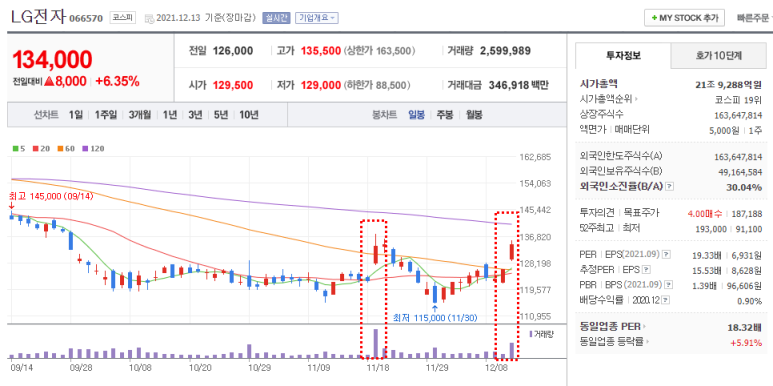Viewport: 773px width, 386px height.
Task: Click help icon next to 배당수익률 2020.12
Action: [x=666, y=300]
